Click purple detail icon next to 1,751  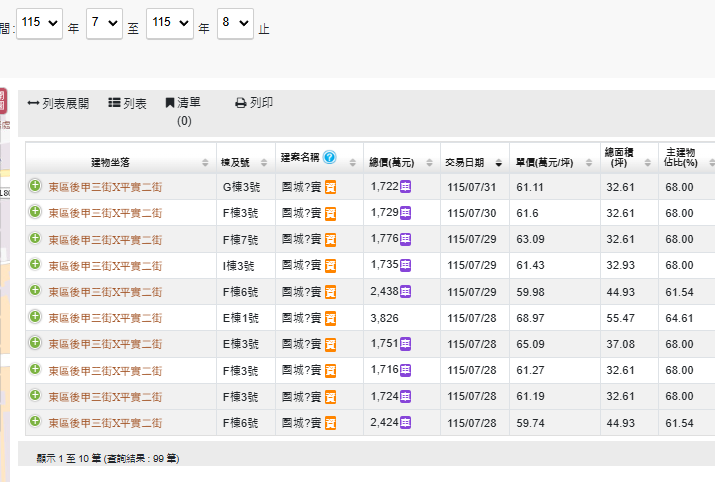tap(405, 344)
